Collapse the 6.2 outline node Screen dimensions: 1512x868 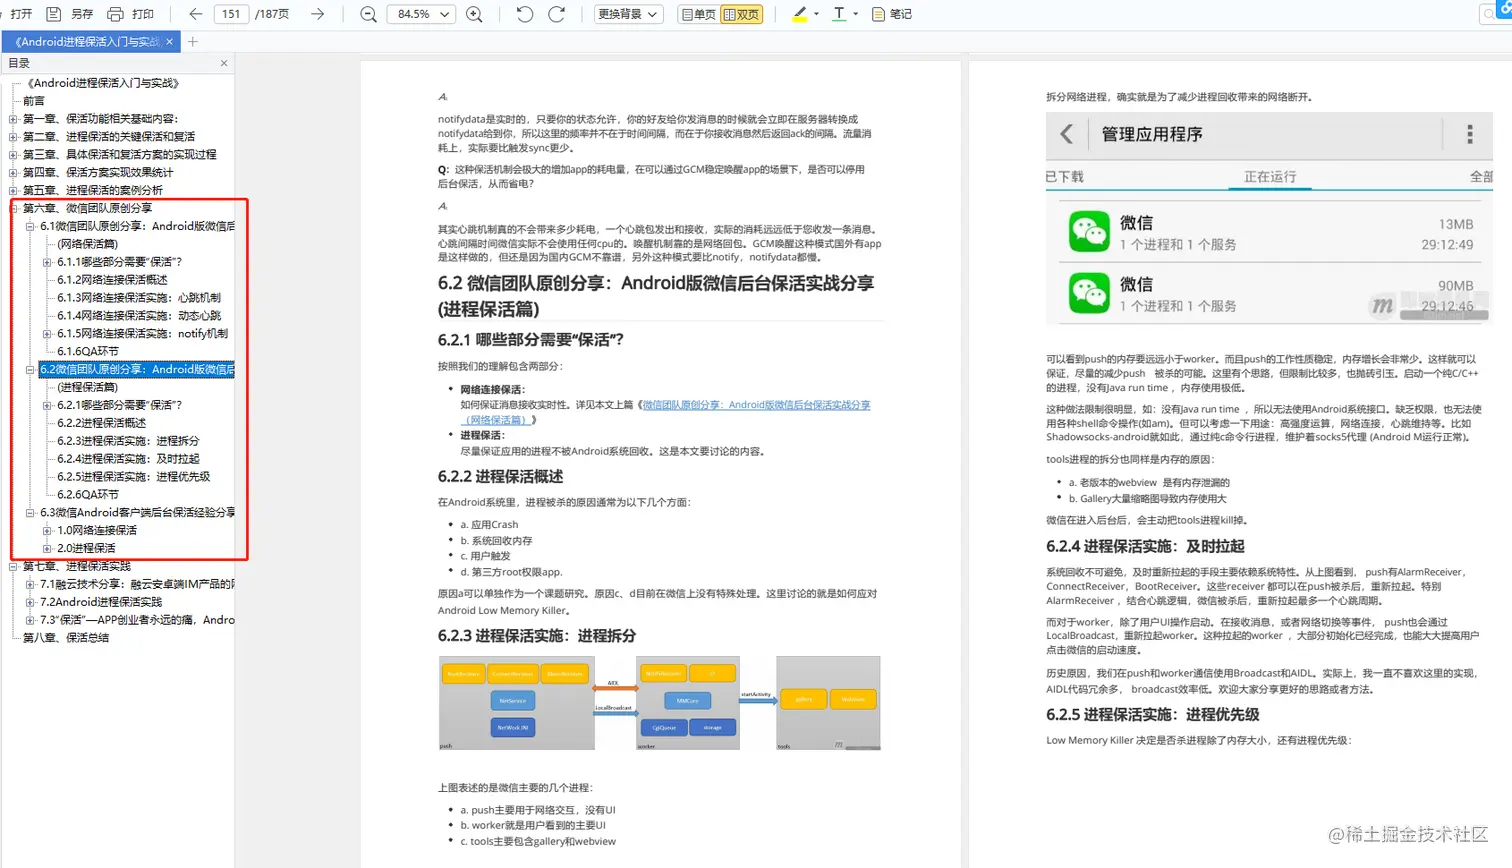pos(30,370)
